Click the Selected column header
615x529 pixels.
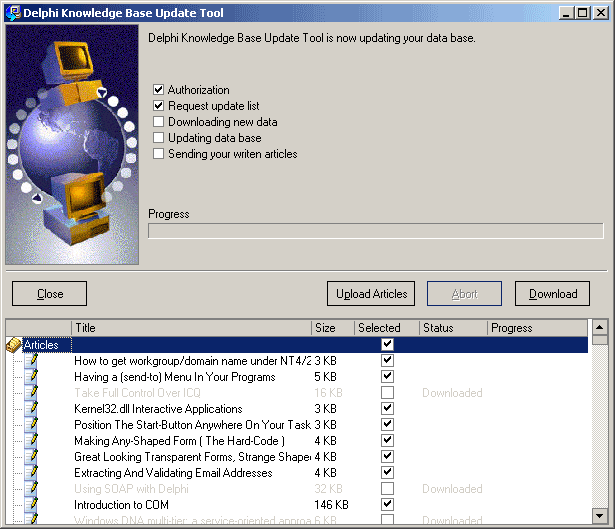click(x=387, y=328)
